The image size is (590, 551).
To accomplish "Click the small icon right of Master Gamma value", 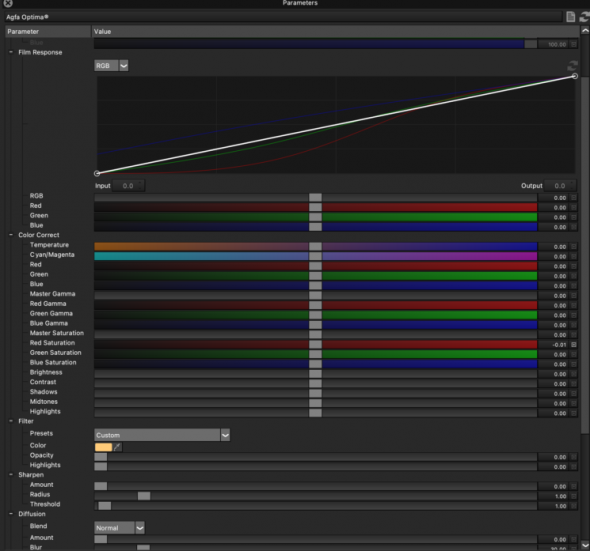I will pyautogui.click(x=573, y=295).
